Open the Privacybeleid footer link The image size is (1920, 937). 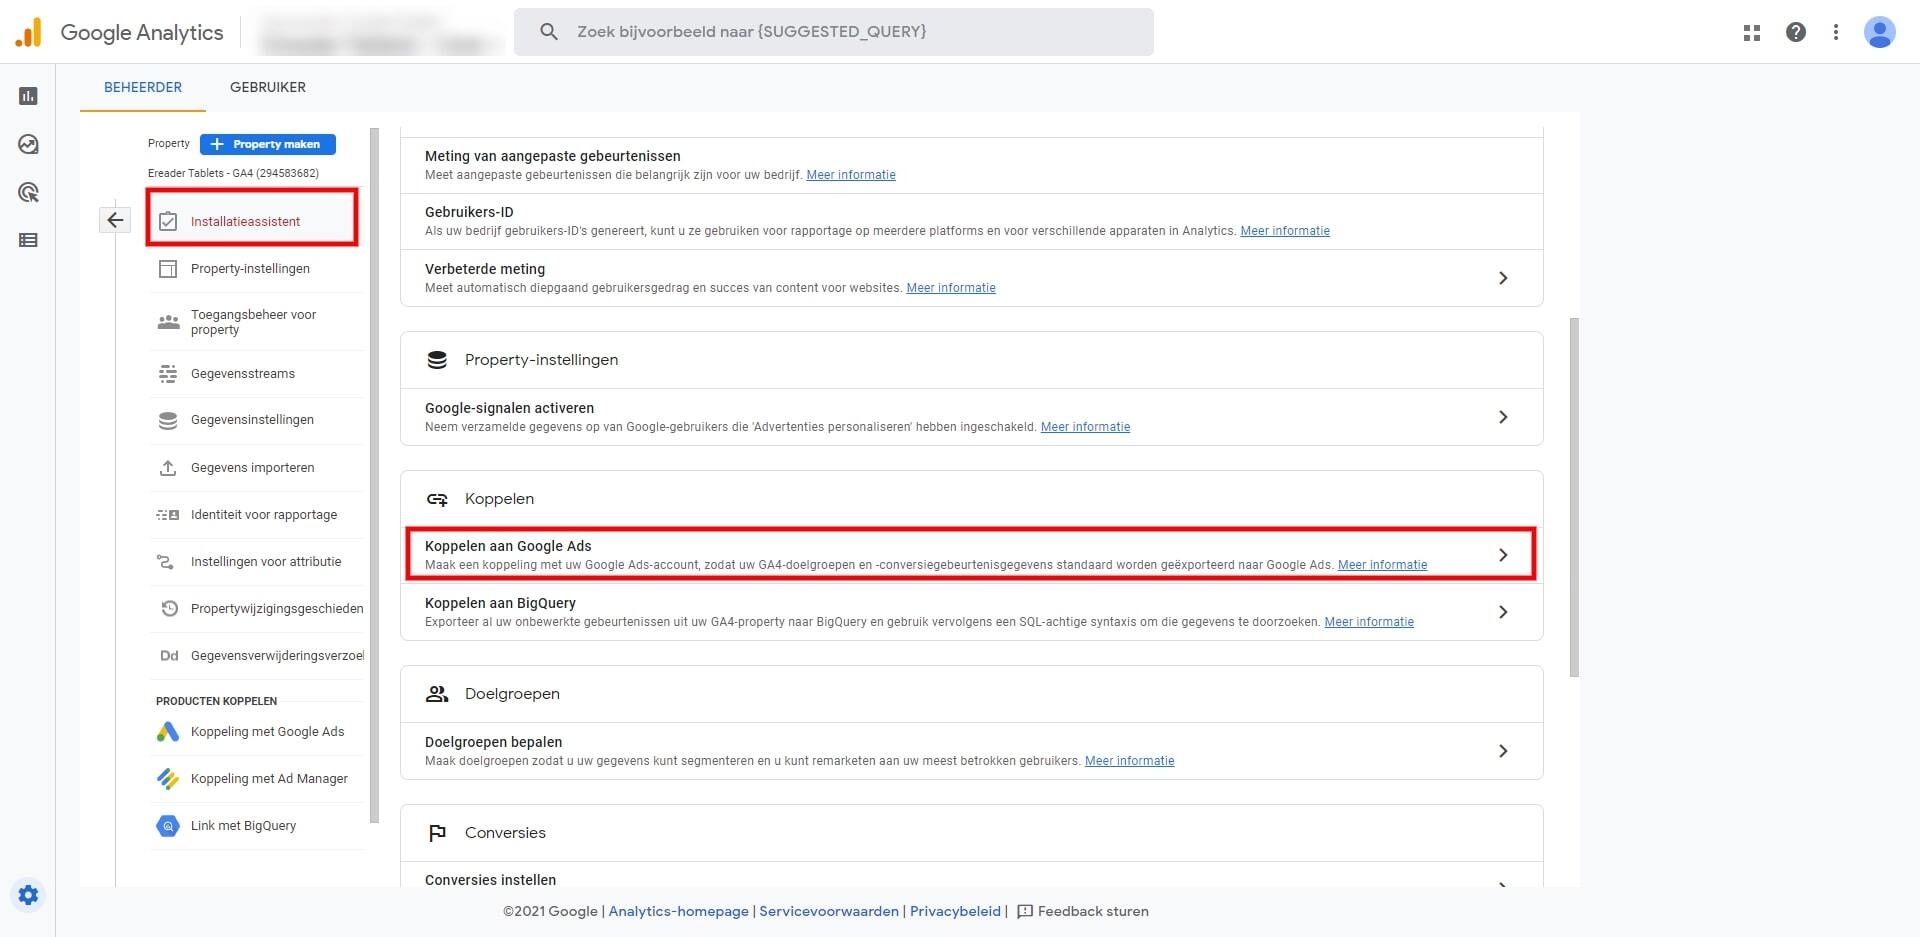click(x=955, y=911)
